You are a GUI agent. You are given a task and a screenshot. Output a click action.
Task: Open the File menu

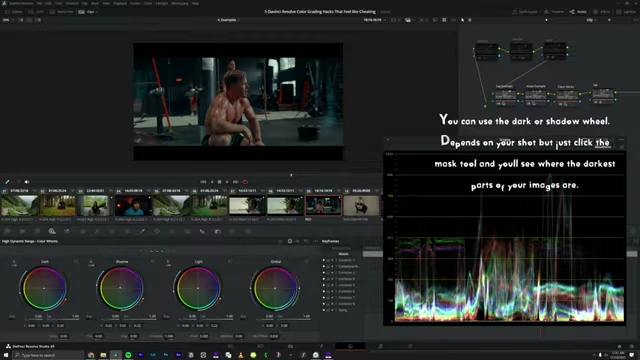point(39,3)
